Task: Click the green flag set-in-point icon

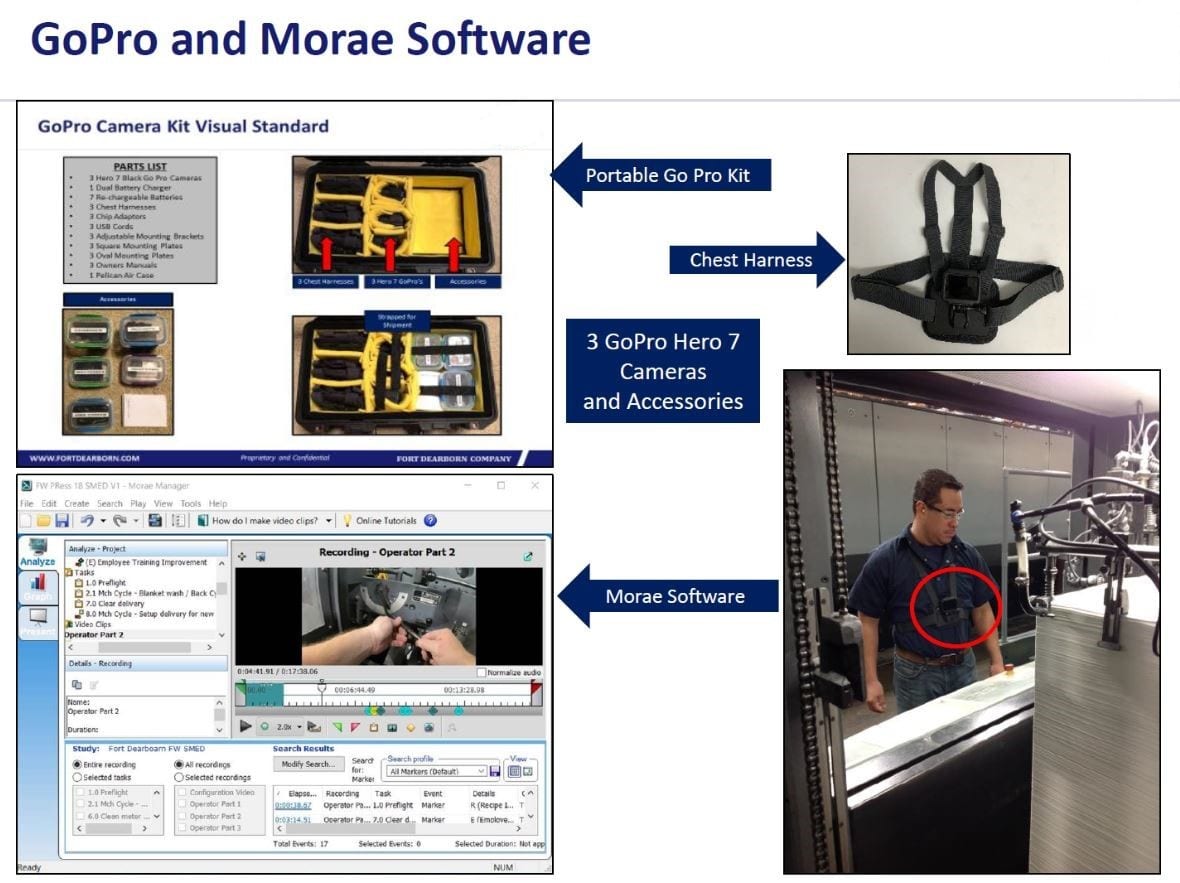Action: 337,727
